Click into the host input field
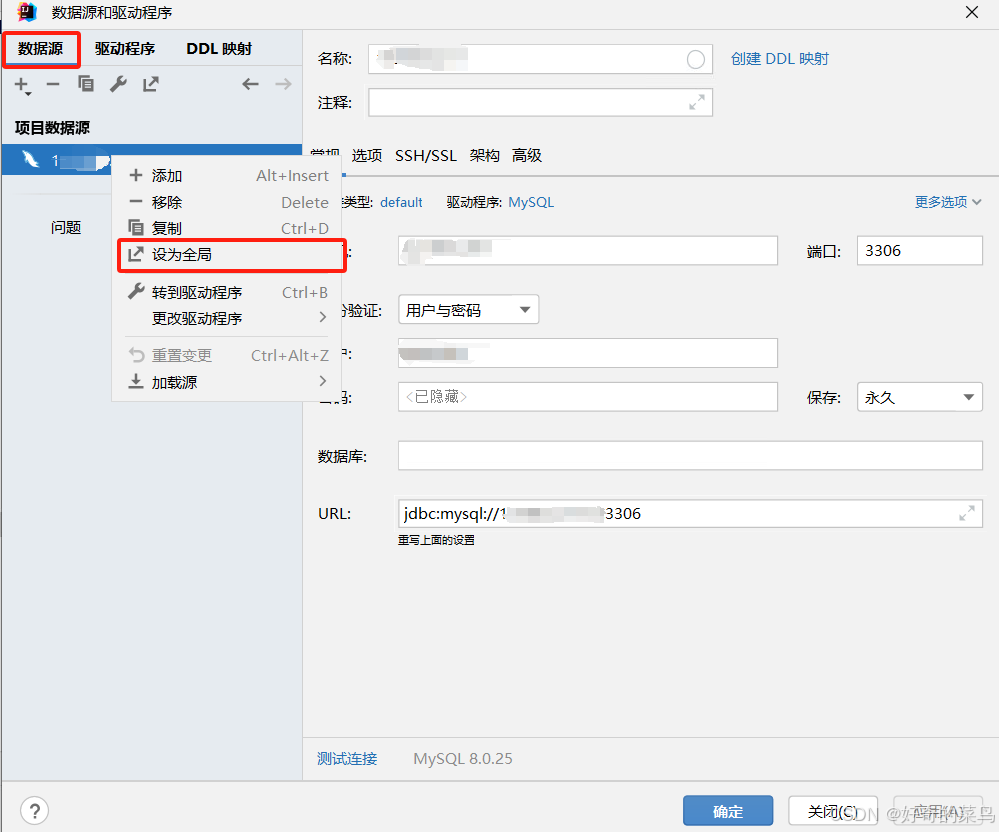 [x=588, y=250]
